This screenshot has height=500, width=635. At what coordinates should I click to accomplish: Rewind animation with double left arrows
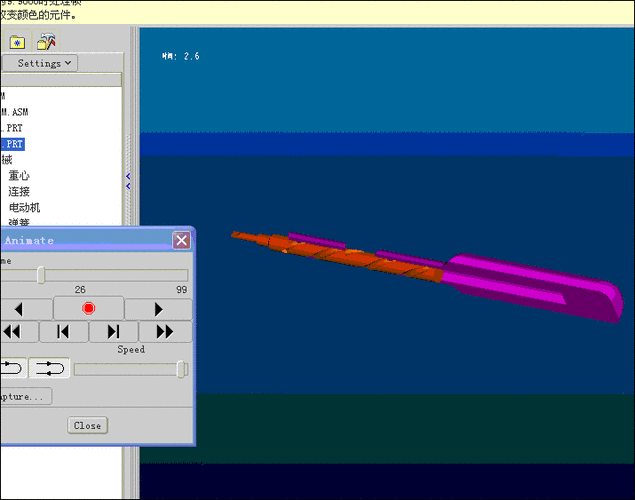(x=12, y=332)
